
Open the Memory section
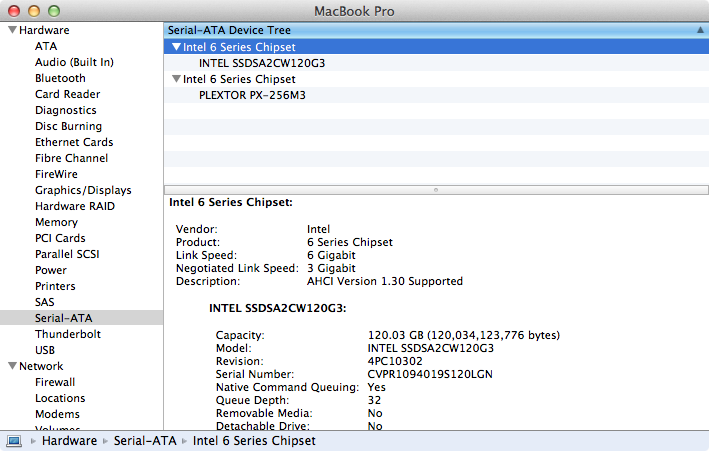pos(57,222)
